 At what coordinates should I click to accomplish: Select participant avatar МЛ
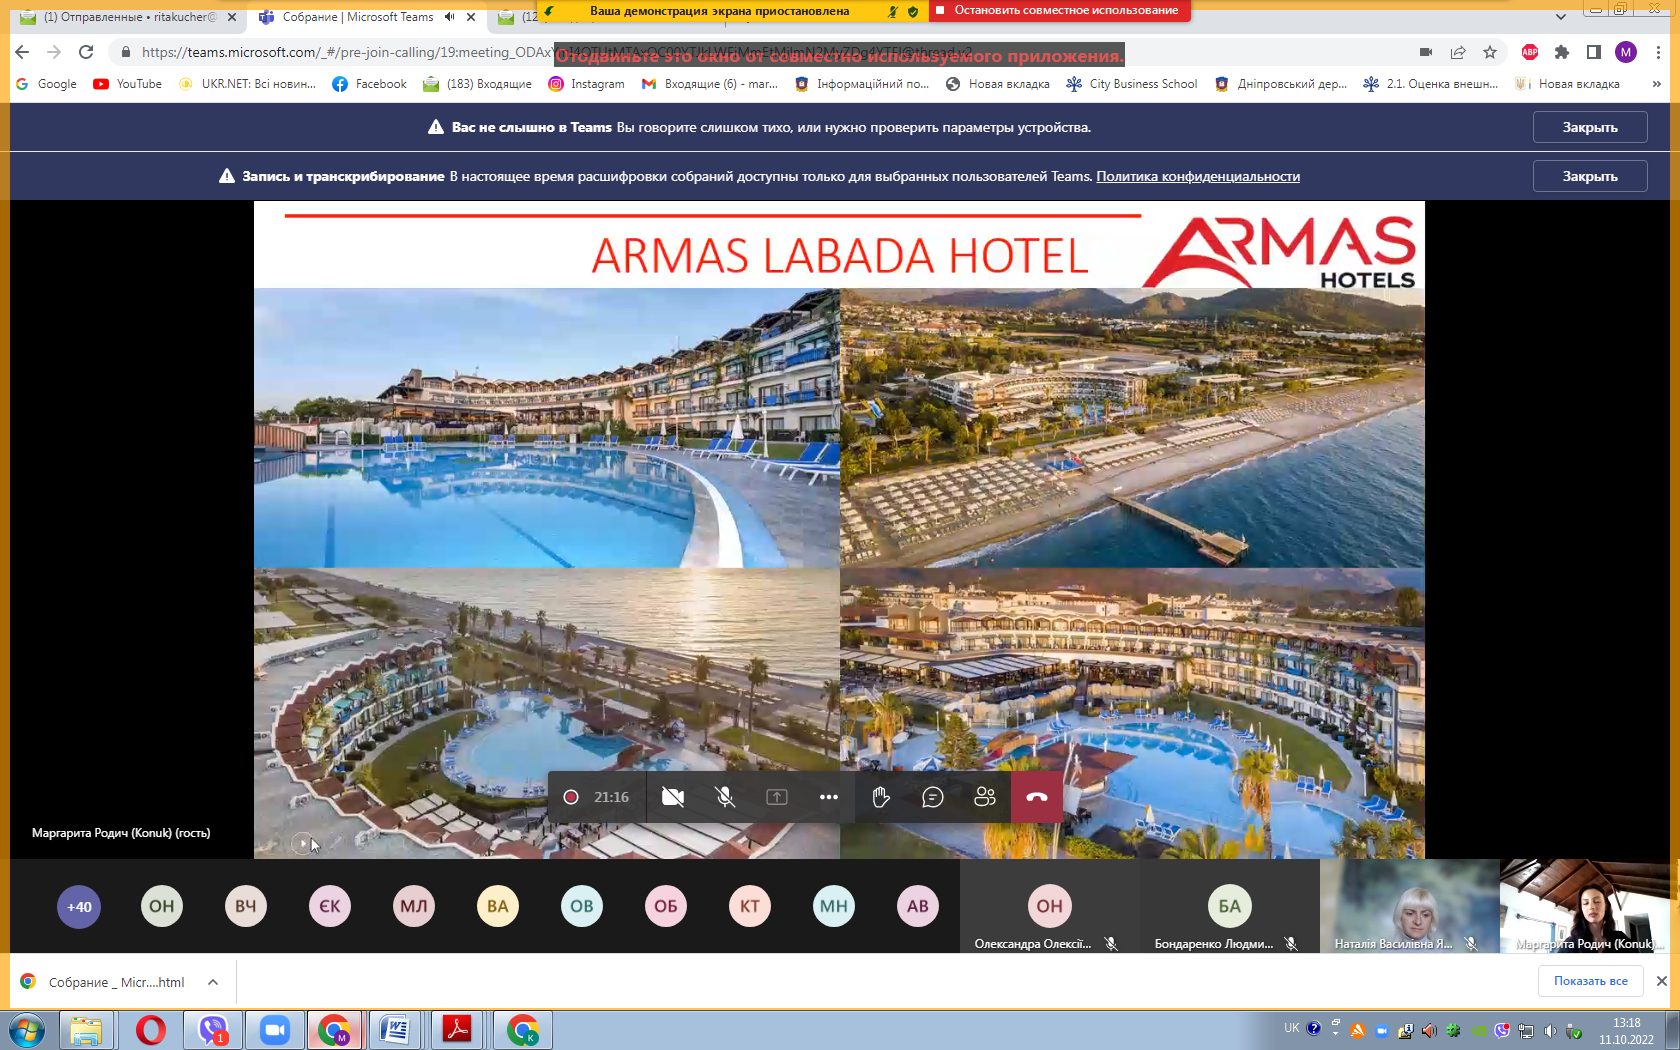[x=414, y=907]
